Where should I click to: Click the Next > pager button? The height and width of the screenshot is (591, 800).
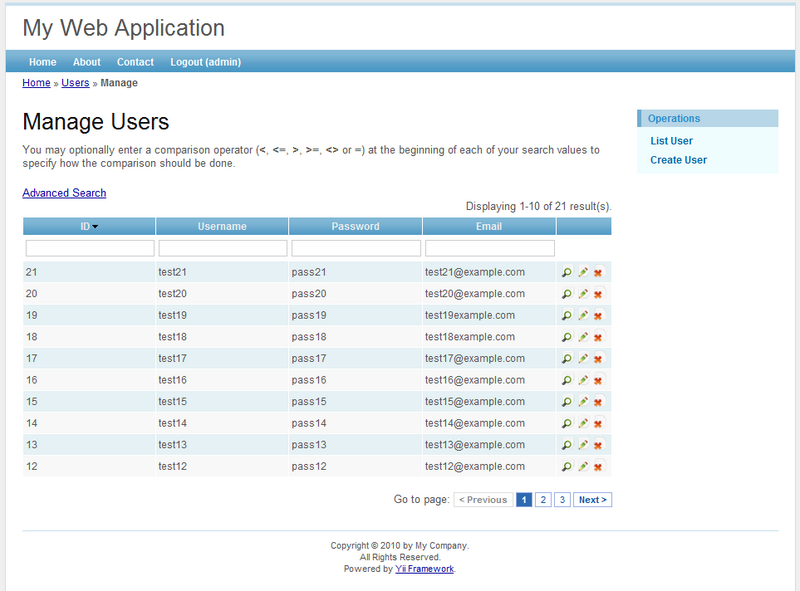coord(592,500)
